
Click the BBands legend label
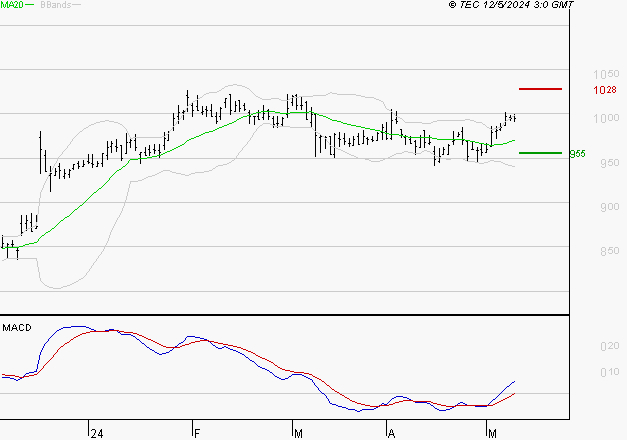pyautogui.click(x=56, y=5)
